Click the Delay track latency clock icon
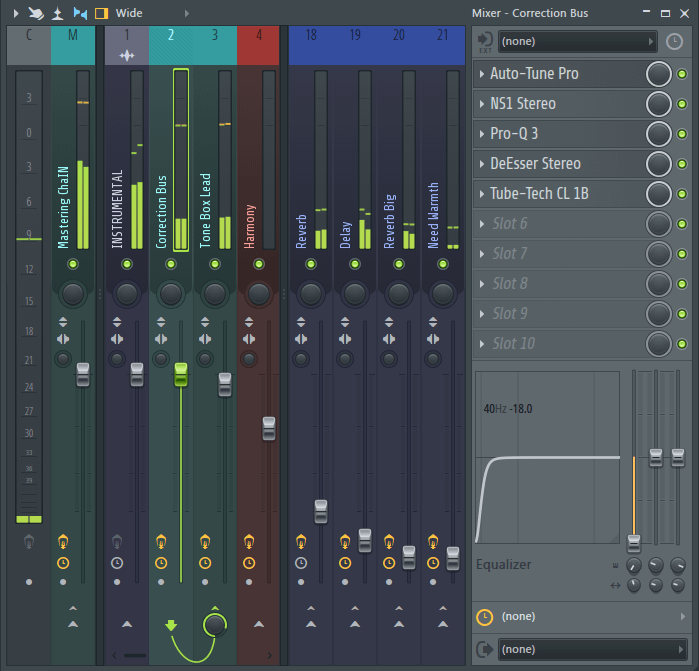 pos(345,563)
